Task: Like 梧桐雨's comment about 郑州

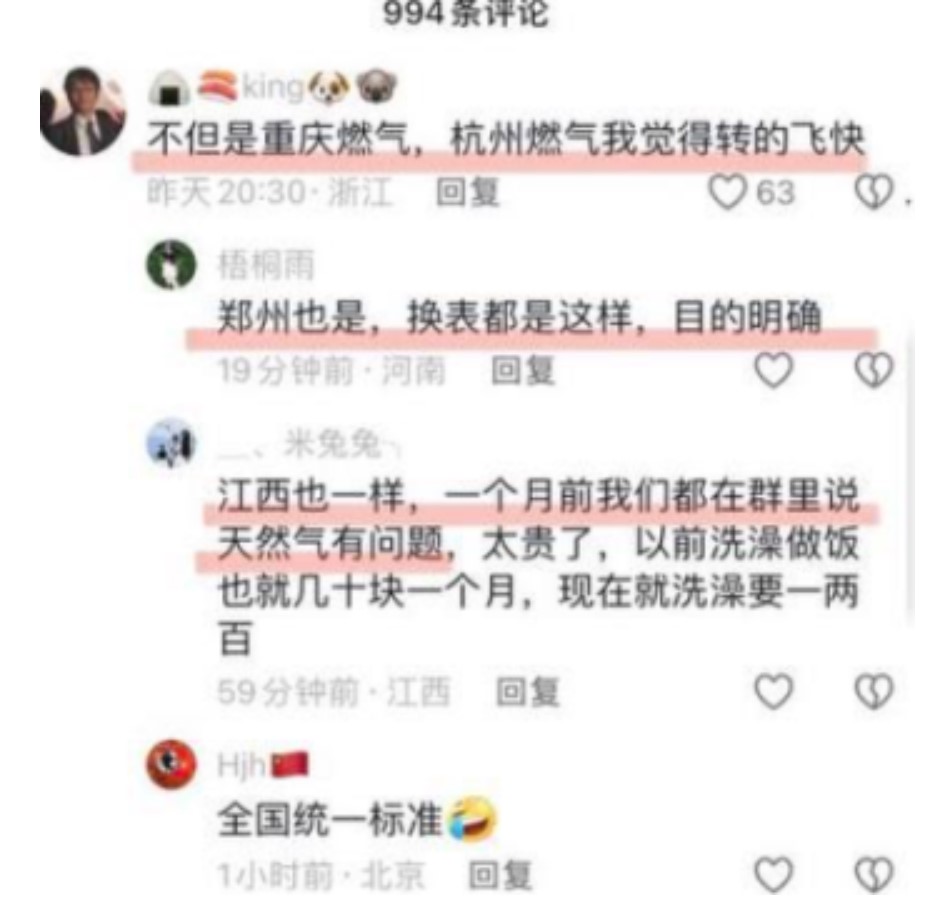Action: [773, 370]
